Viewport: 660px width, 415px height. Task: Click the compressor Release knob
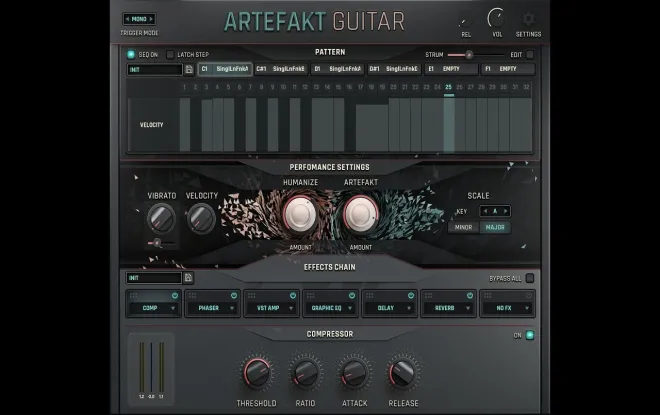pyautogui.click(x=403, y=372)
